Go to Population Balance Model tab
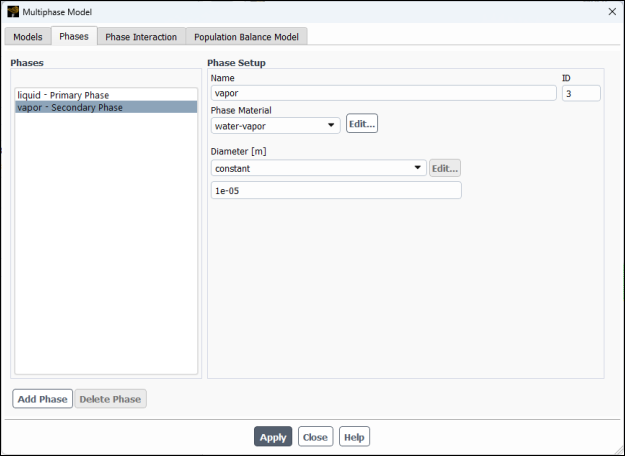This screenshot has height=456, width=625. [247, 37]
